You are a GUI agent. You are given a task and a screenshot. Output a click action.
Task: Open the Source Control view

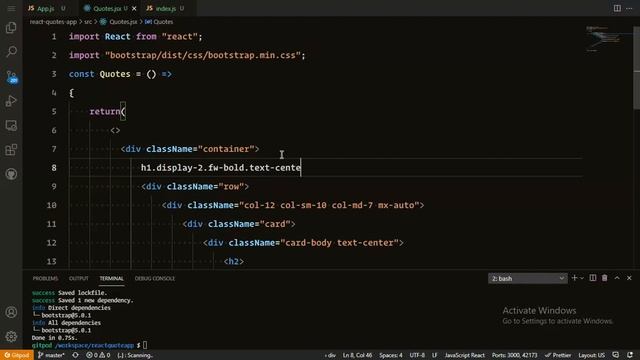(x=11, y=76)
